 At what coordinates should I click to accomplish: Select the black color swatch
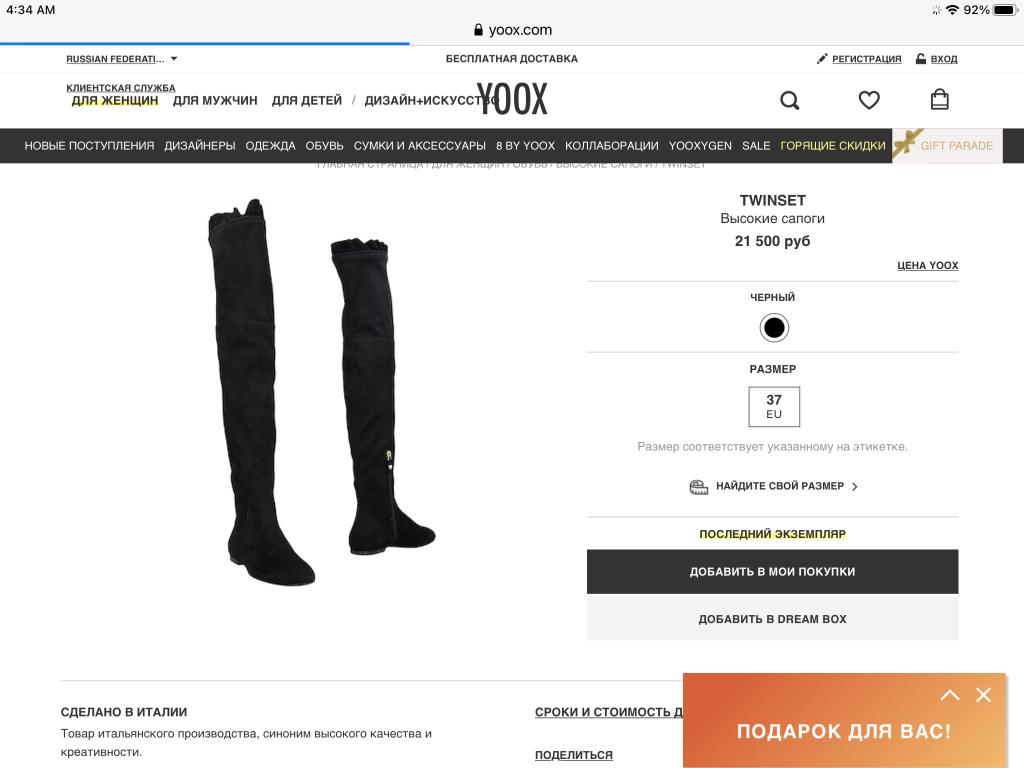(774, 328)
